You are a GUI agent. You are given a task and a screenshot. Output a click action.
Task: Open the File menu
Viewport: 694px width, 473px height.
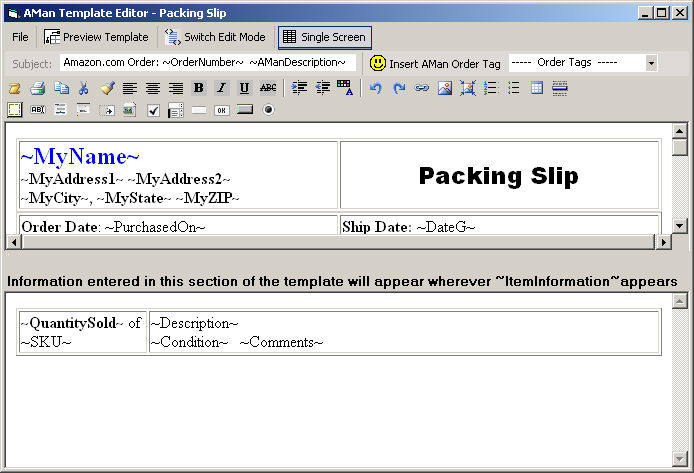point(20,37)
